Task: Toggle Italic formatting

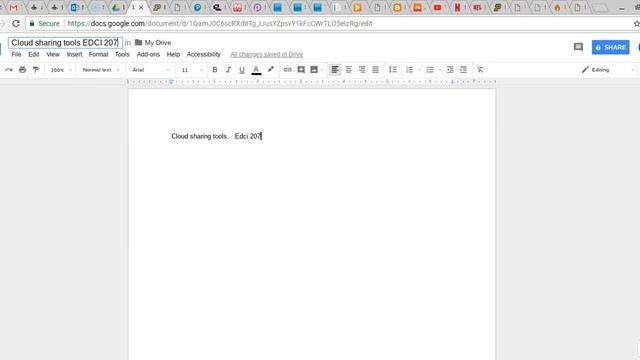Action: click(228, 70)
